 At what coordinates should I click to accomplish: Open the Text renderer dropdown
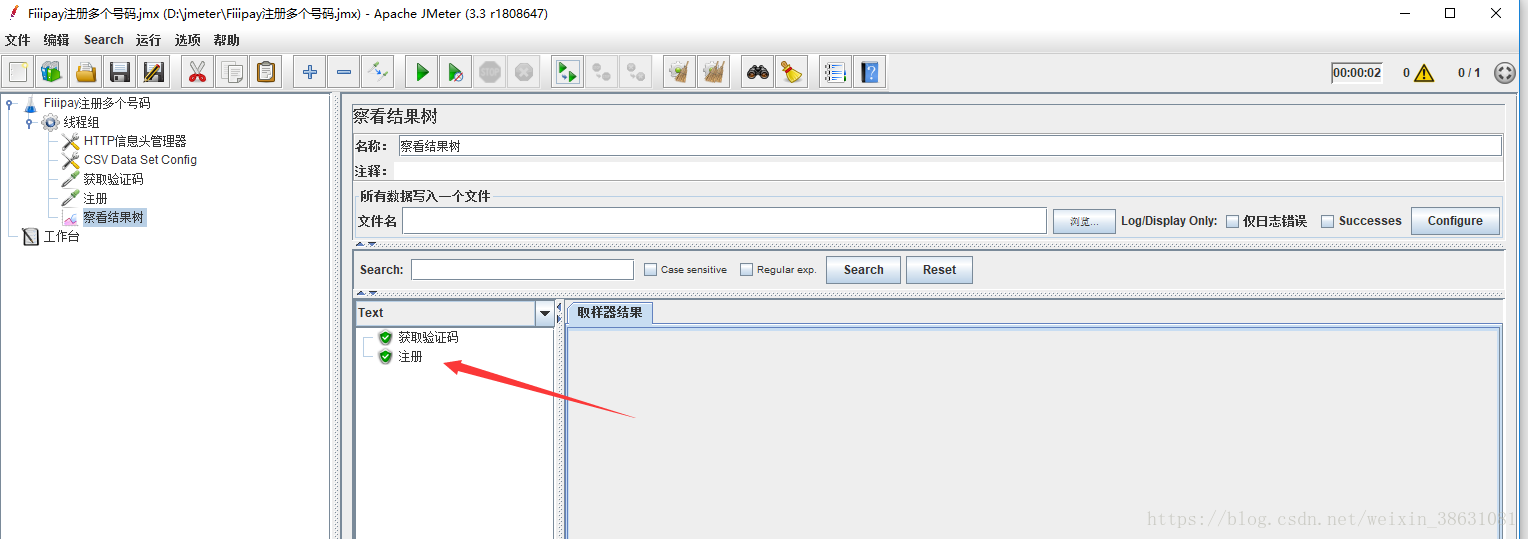tap(545, 313)
